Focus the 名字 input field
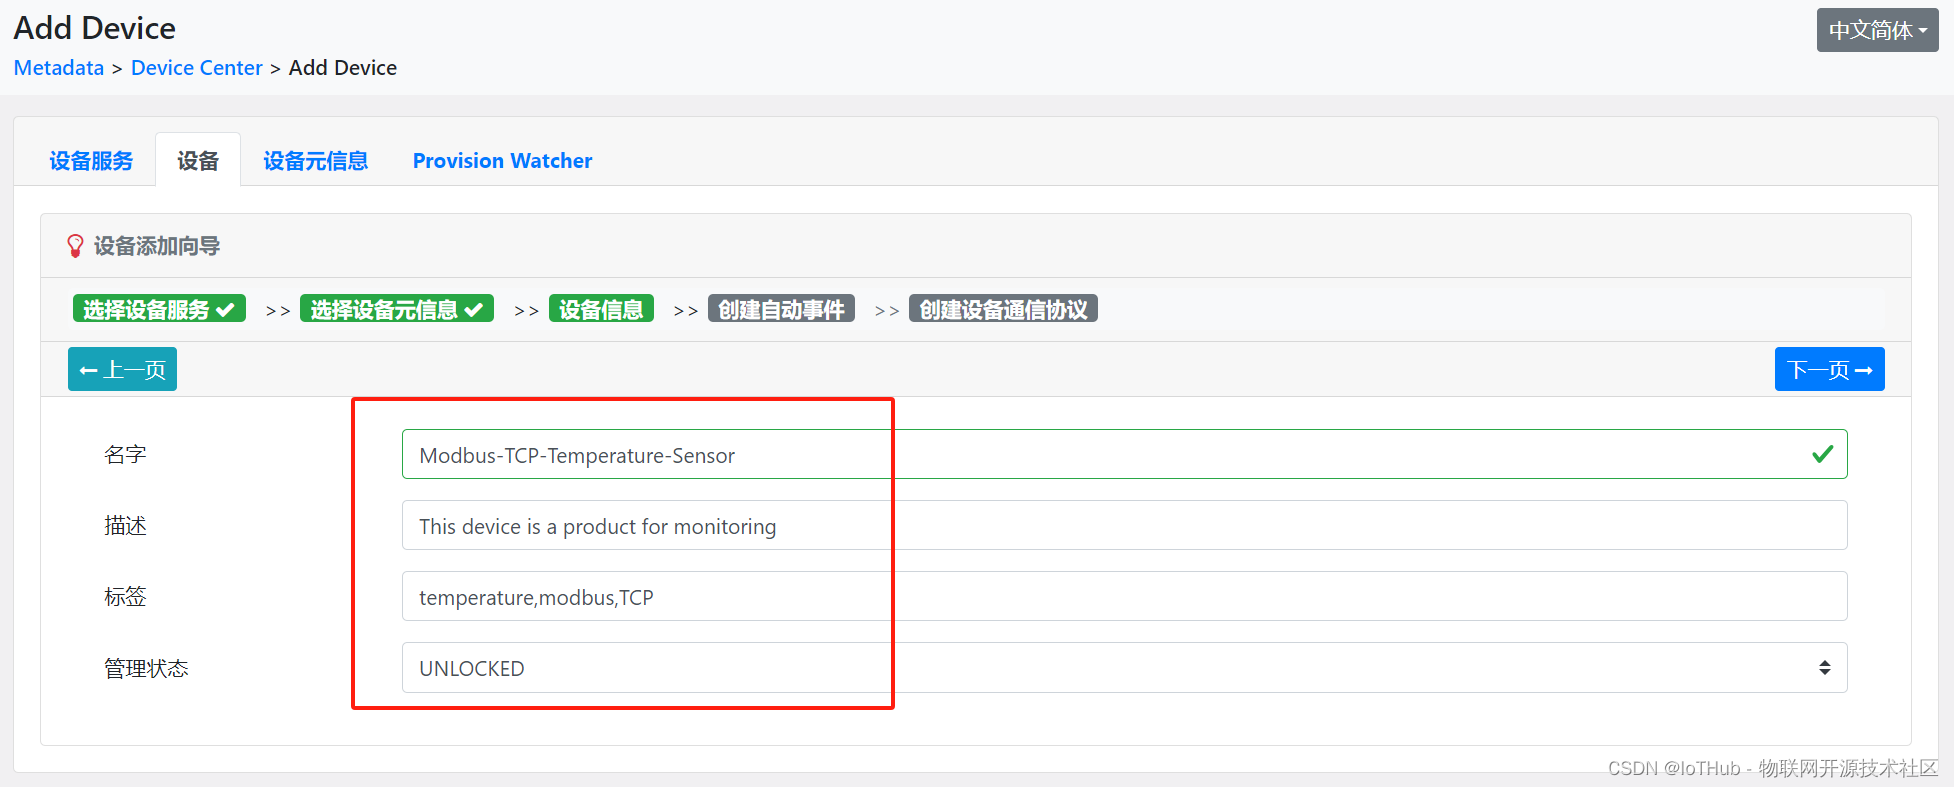Viewport: 1954px width, 787px height. (x=1124, y=454)
